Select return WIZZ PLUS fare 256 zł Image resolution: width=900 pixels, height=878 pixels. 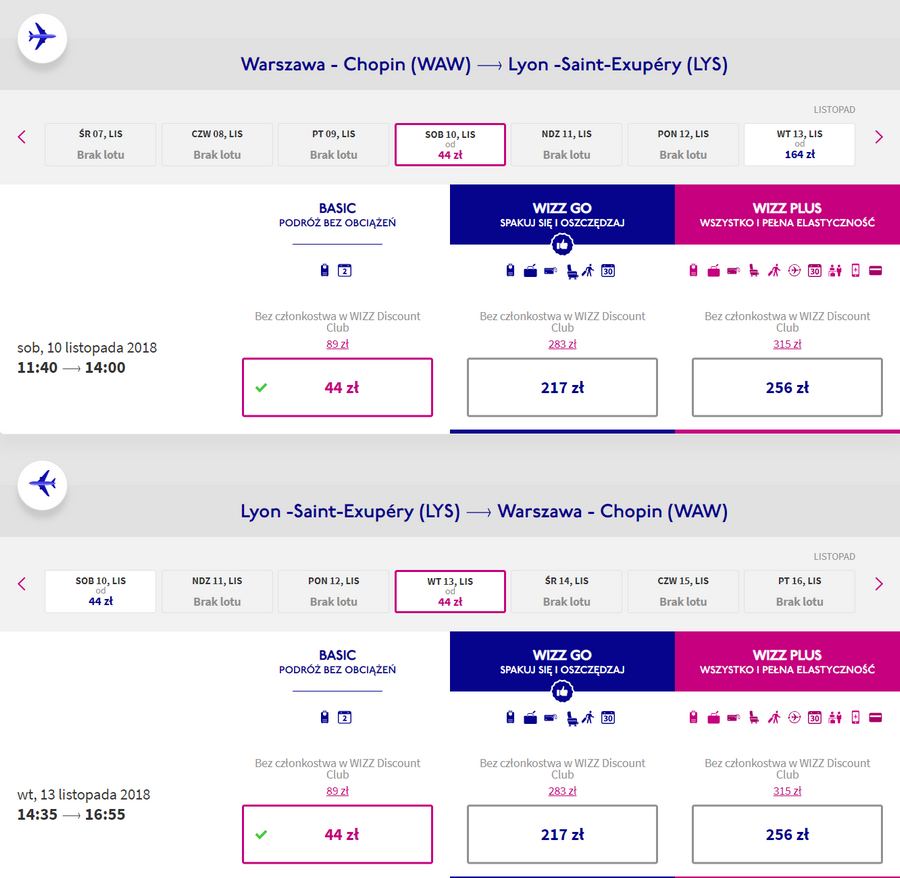pos(787,834)
